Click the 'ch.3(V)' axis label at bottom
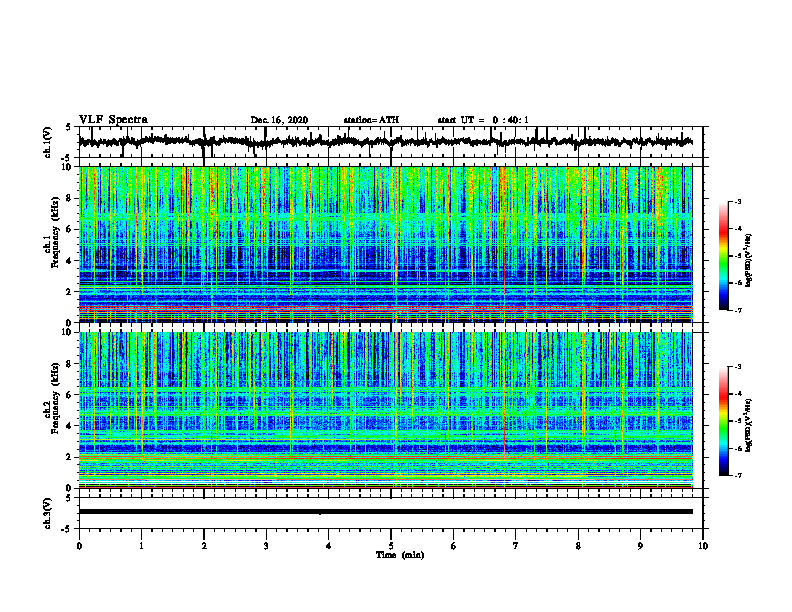 48,513
